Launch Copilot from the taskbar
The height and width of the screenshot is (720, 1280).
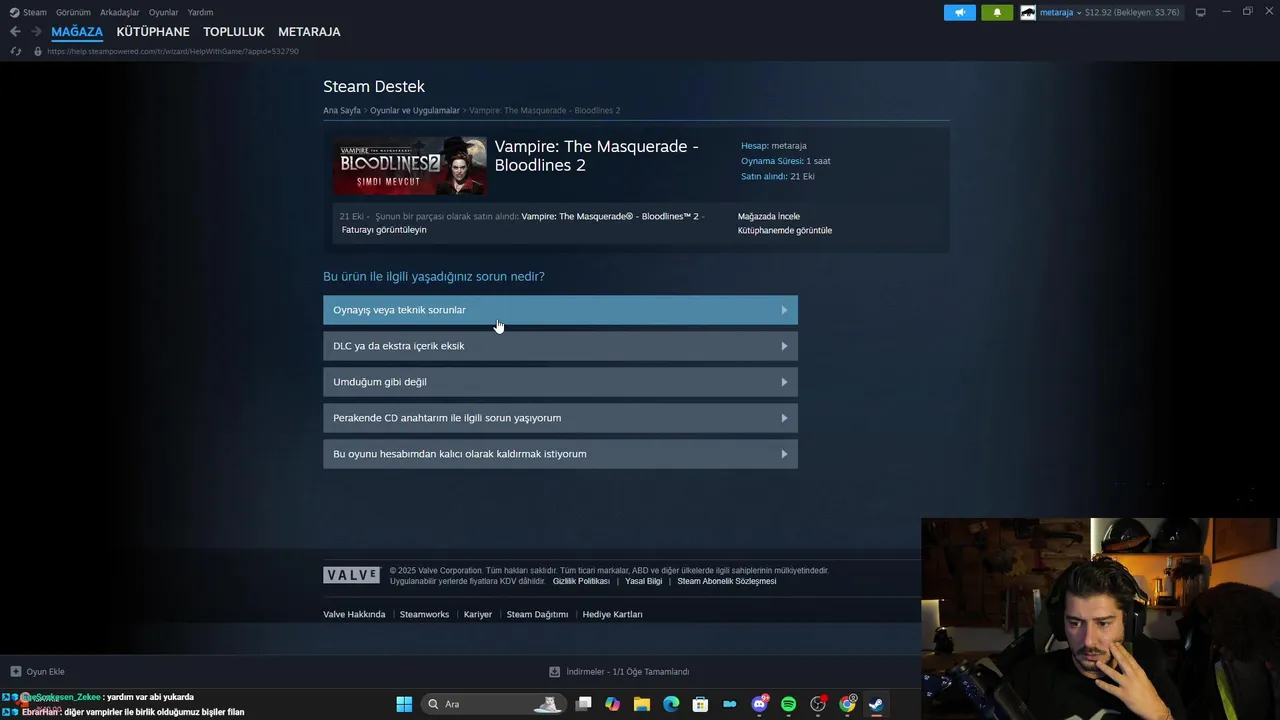[x=613, y=704]
